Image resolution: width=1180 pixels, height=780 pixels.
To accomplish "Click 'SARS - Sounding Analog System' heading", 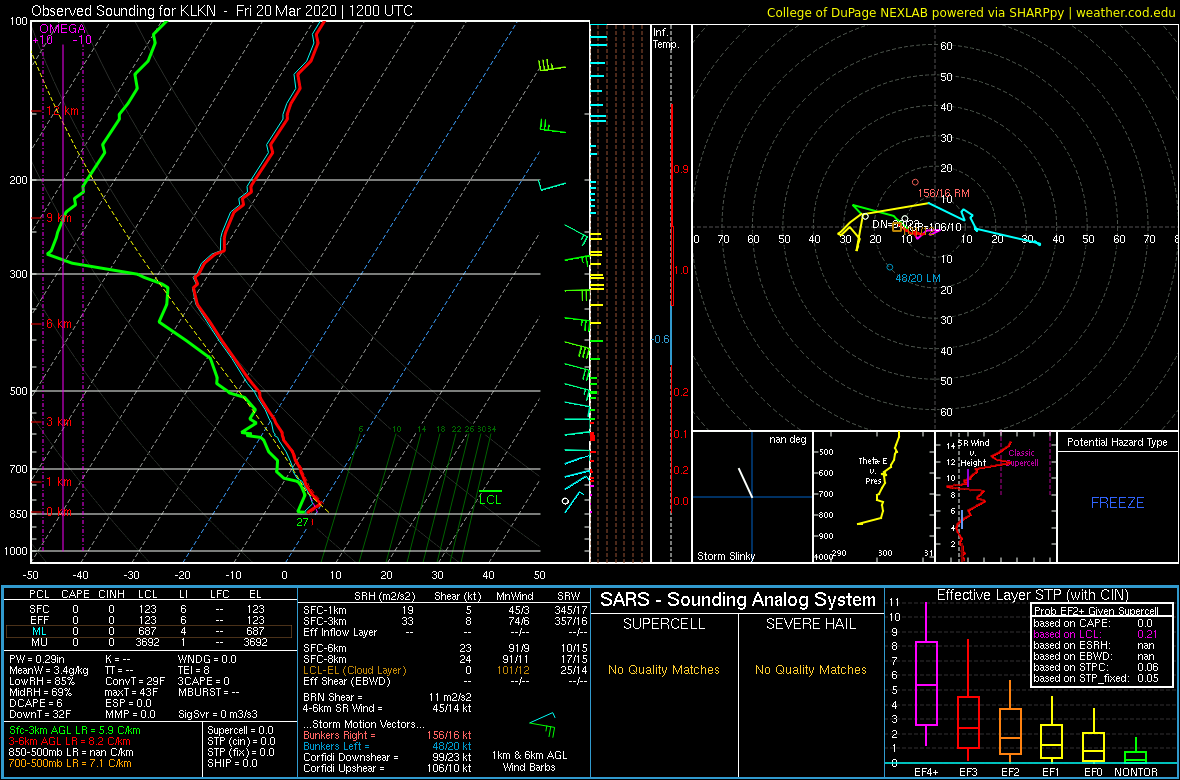I will pyautogui.click(x=738, y=600).
